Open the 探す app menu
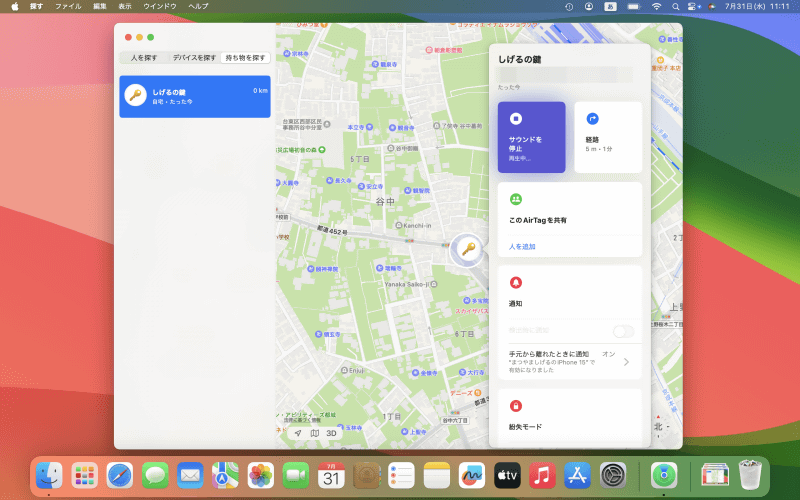 point(36,6)
